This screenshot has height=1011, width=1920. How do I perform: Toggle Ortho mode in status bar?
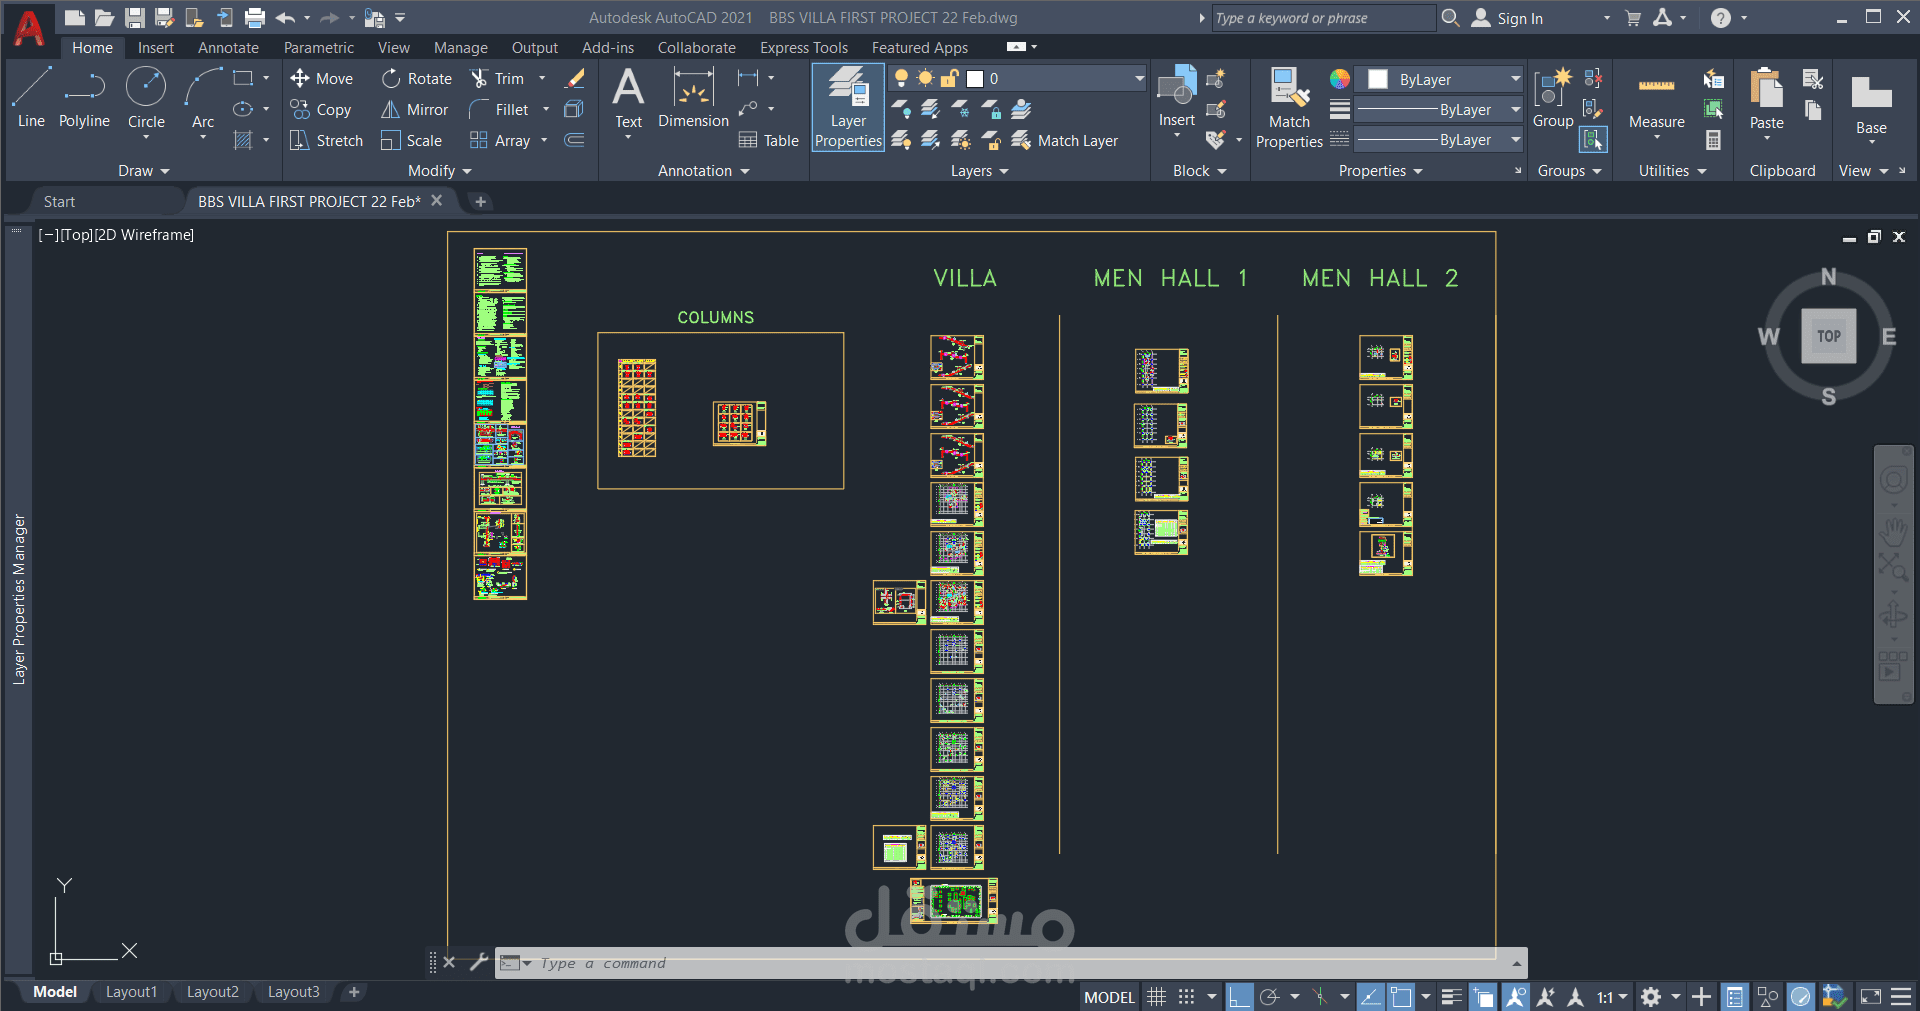tap(1240, 996)
